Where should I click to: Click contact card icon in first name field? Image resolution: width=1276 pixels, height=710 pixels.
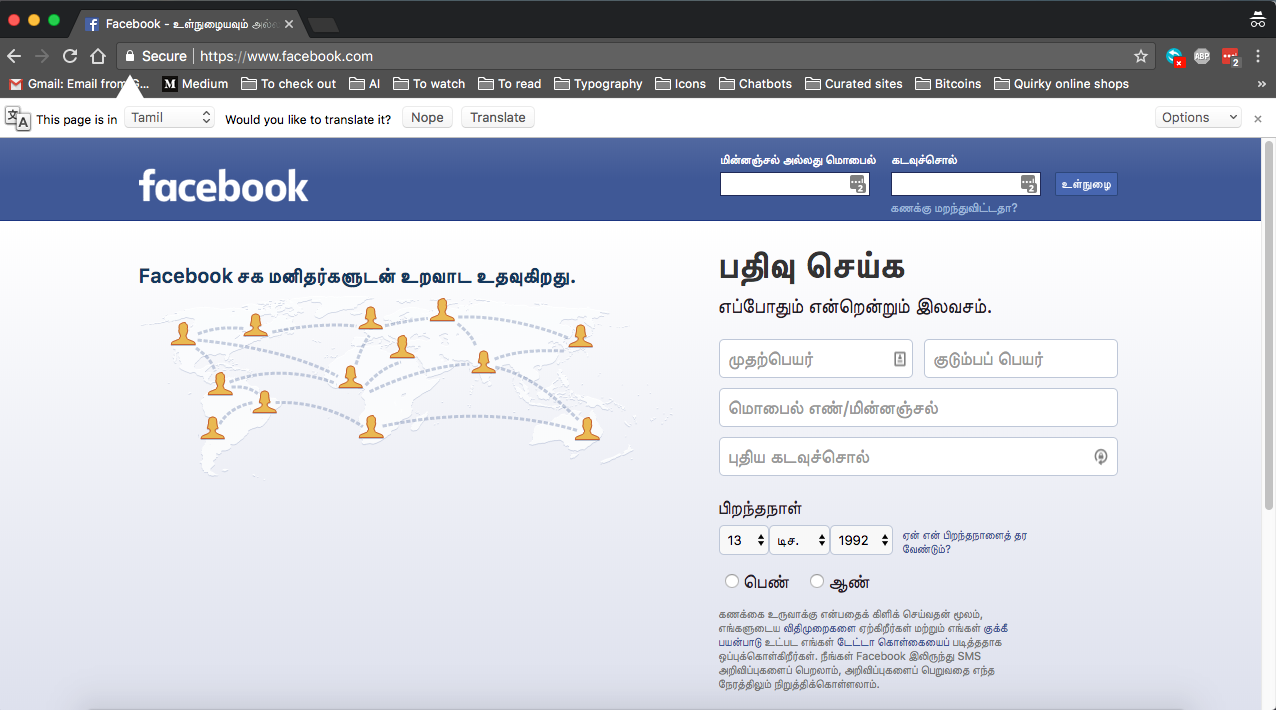(x=899, y=359)
